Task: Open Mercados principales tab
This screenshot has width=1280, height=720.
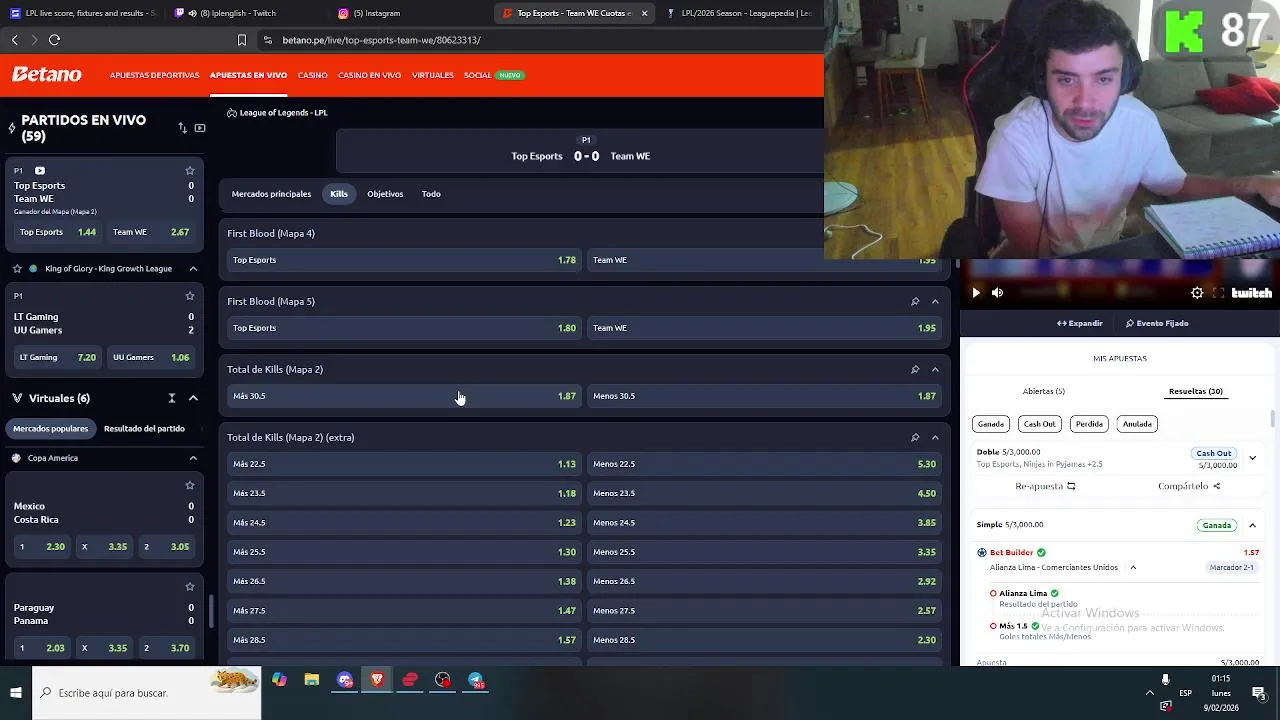Action: point(271,194)
